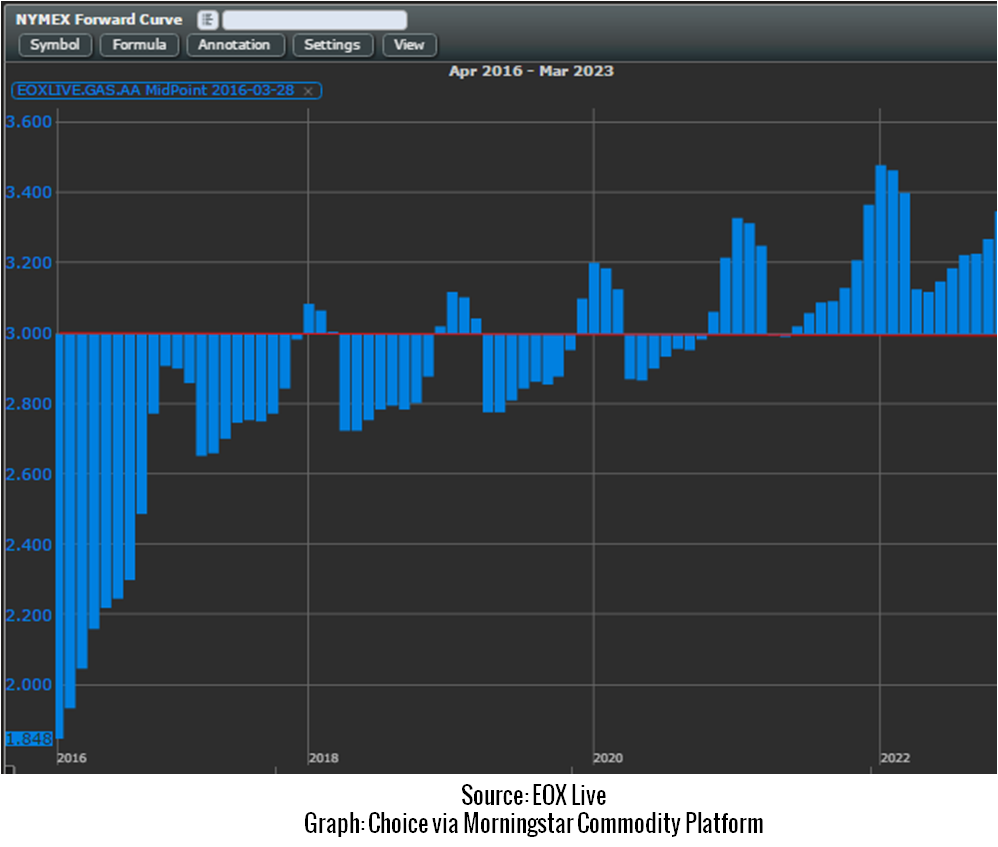Click the 2022 label on the x-axis
This screenshot has height=847, width=998.
[x=894, y=758]
